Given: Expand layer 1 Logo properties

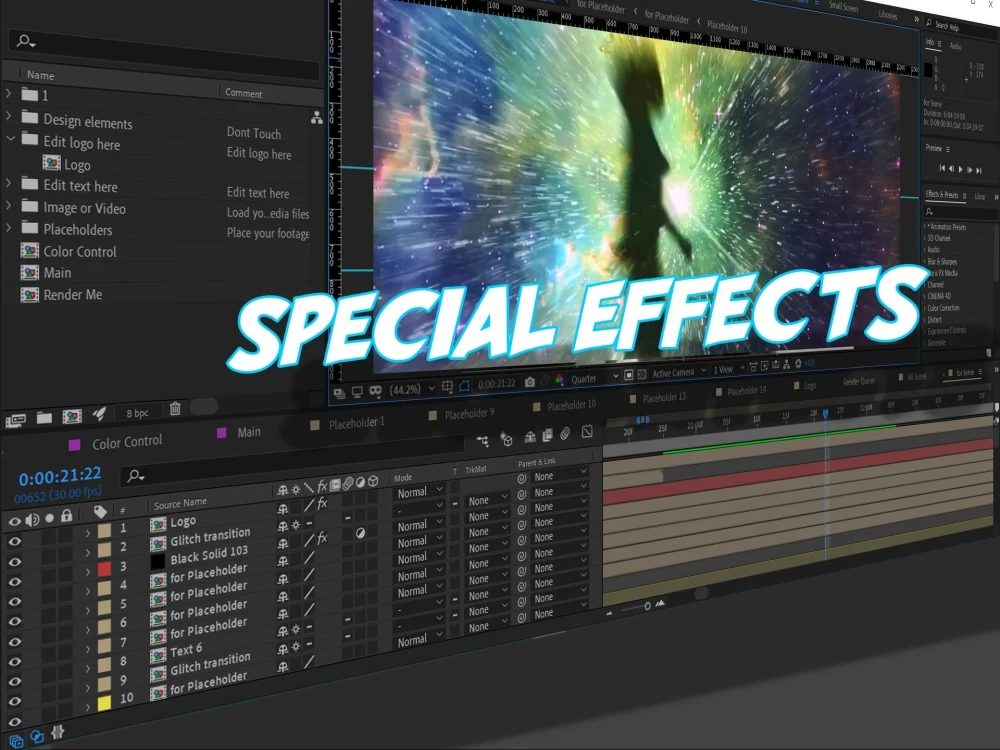Looking at the screenshot, I should coord(88,533).
